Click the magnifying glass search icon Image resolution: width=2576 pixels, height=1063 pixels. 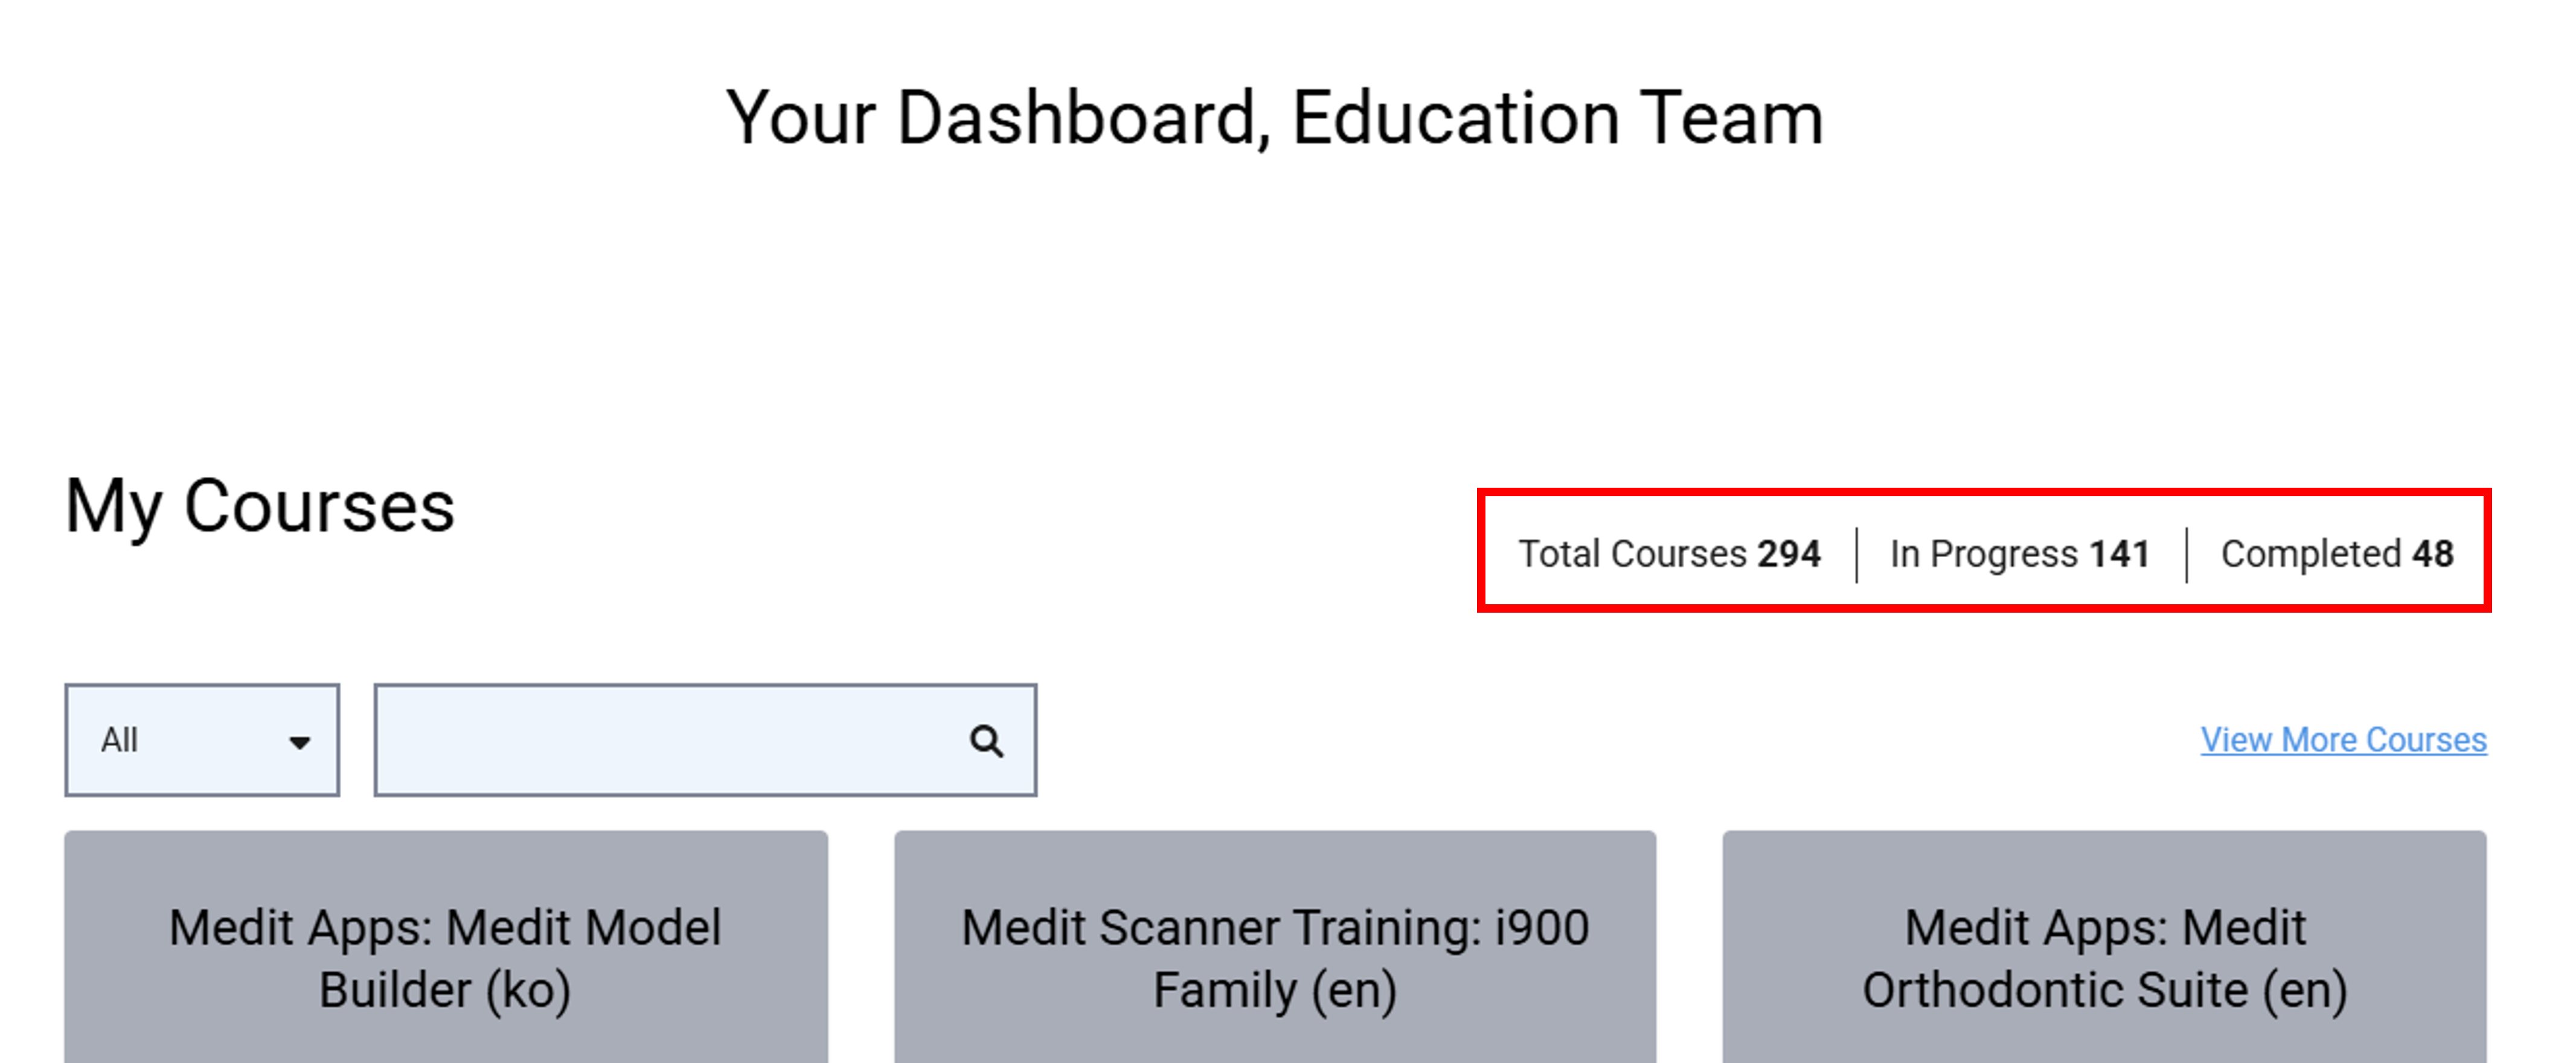tap(986, 741)
